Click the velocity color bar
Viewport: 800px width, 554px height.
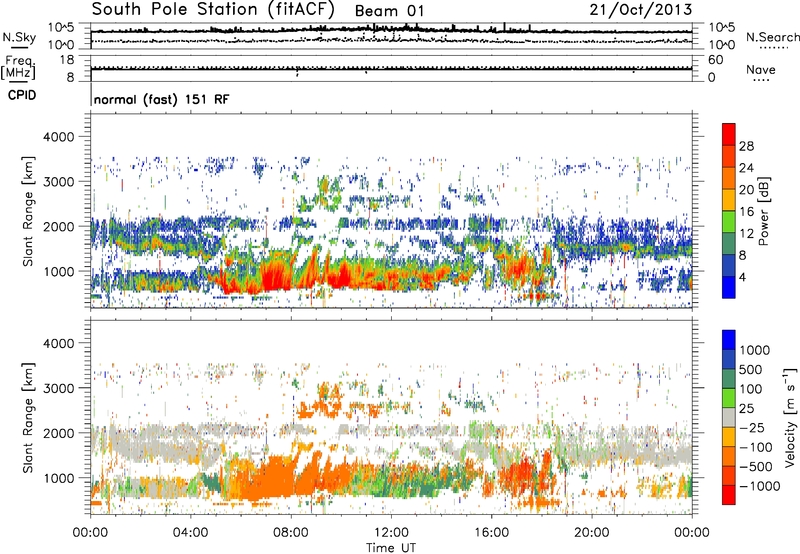tap(729, 417)
